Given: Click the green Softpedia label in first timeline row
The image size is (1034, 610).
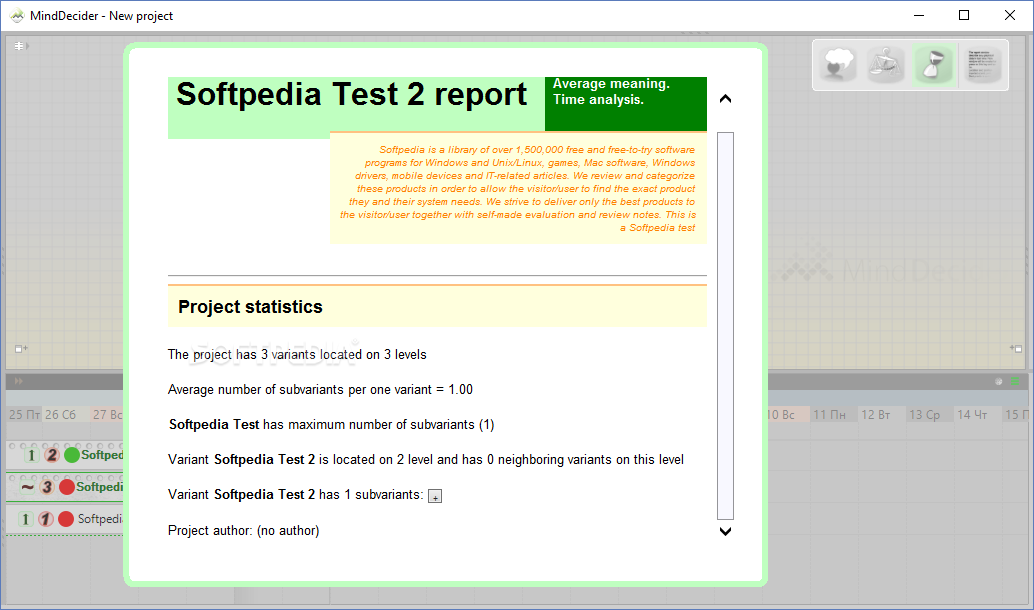Looking at the screenshot, I should pyautogui.click(x=102, y=455).
